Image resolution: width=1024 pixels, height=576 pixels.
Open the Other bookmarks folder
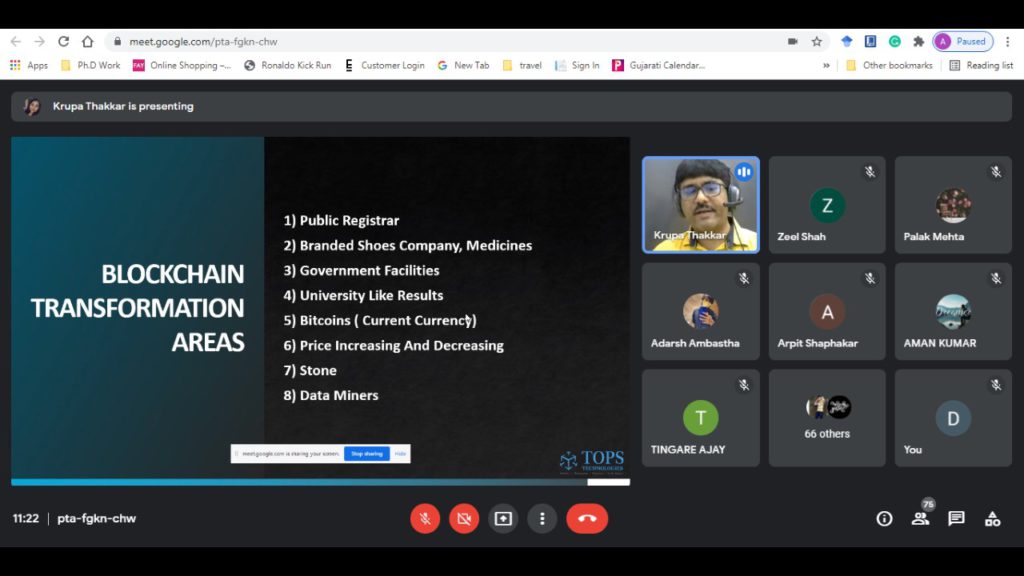888,66
